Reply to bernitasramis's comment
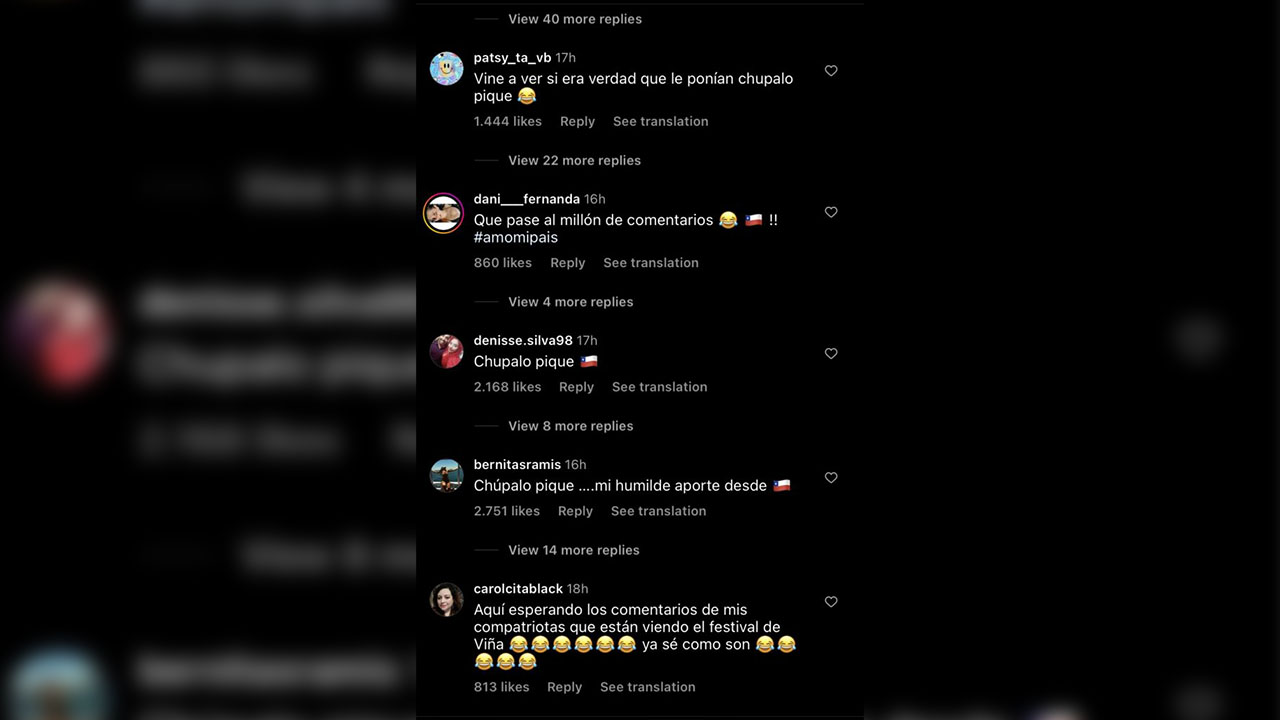 [x=575, y=511]
